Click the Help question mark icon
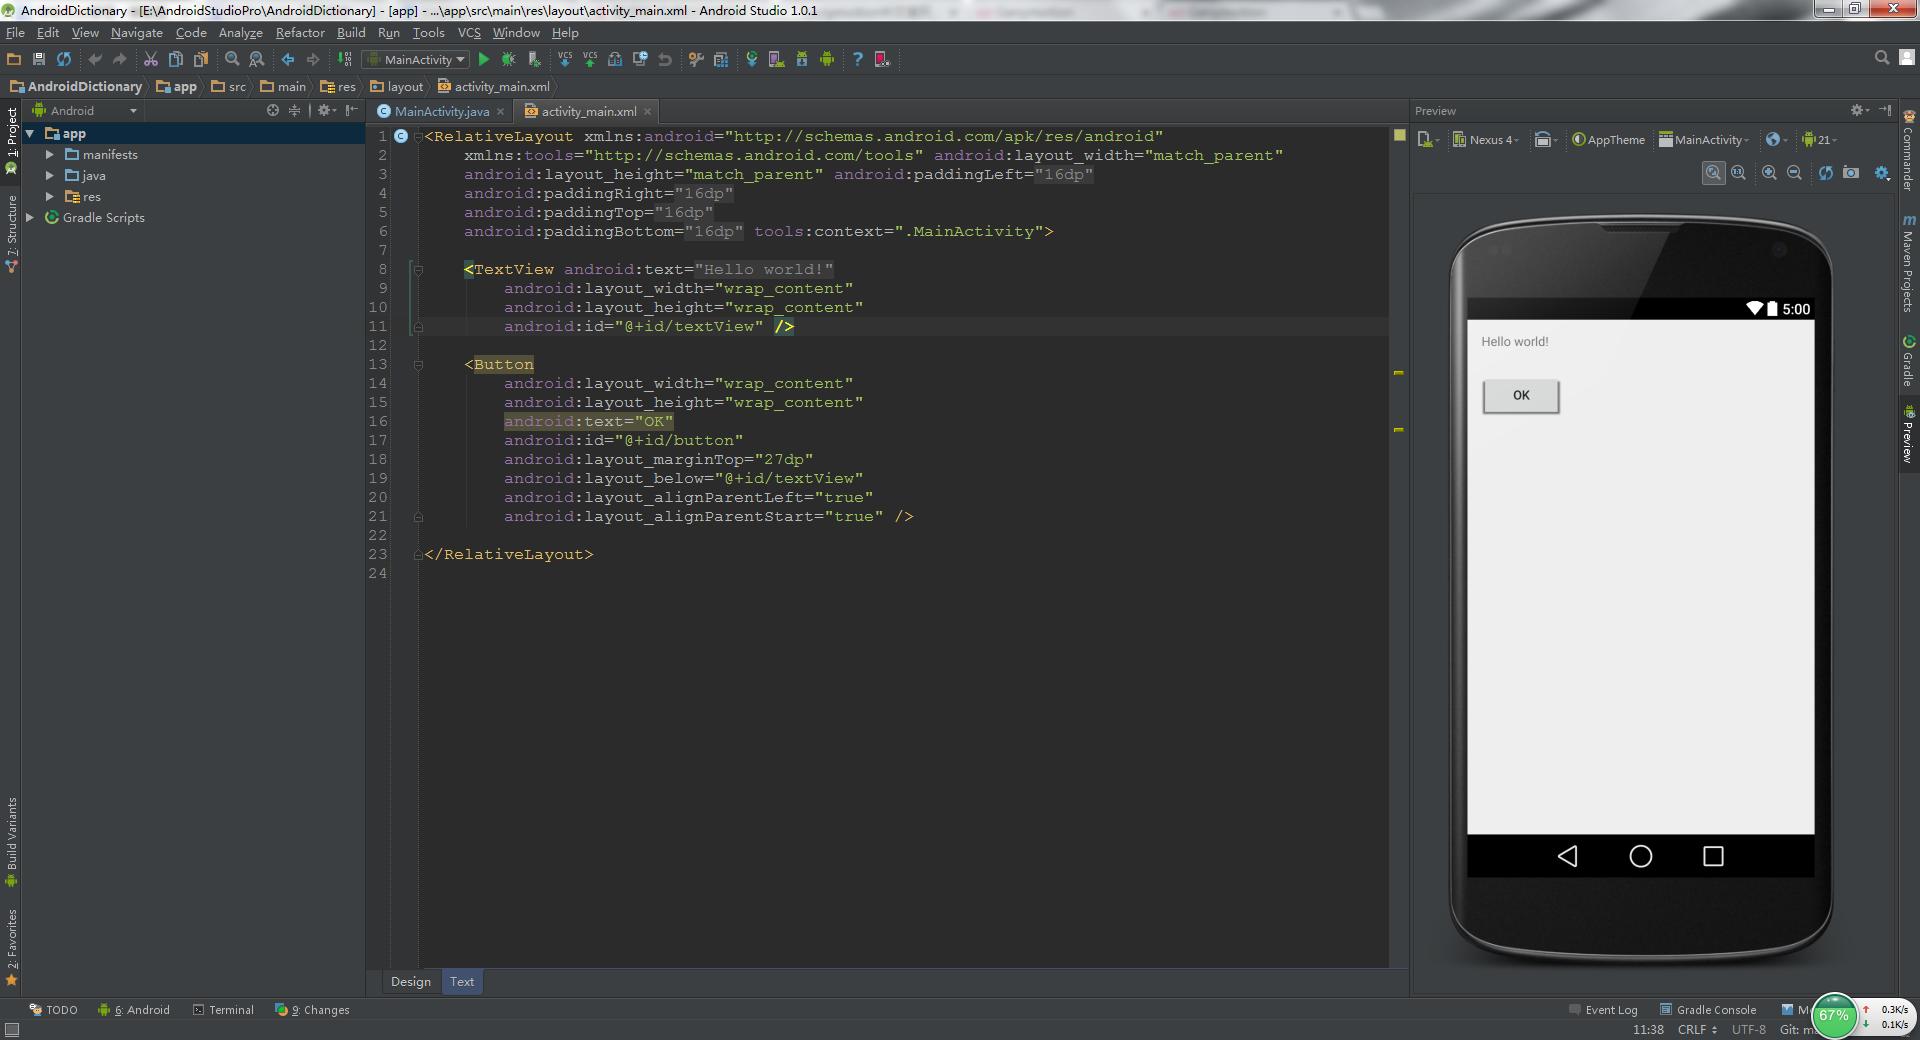Image resolution: width=1920 pixels, height=1040 pixels. [x=857, y=60]
